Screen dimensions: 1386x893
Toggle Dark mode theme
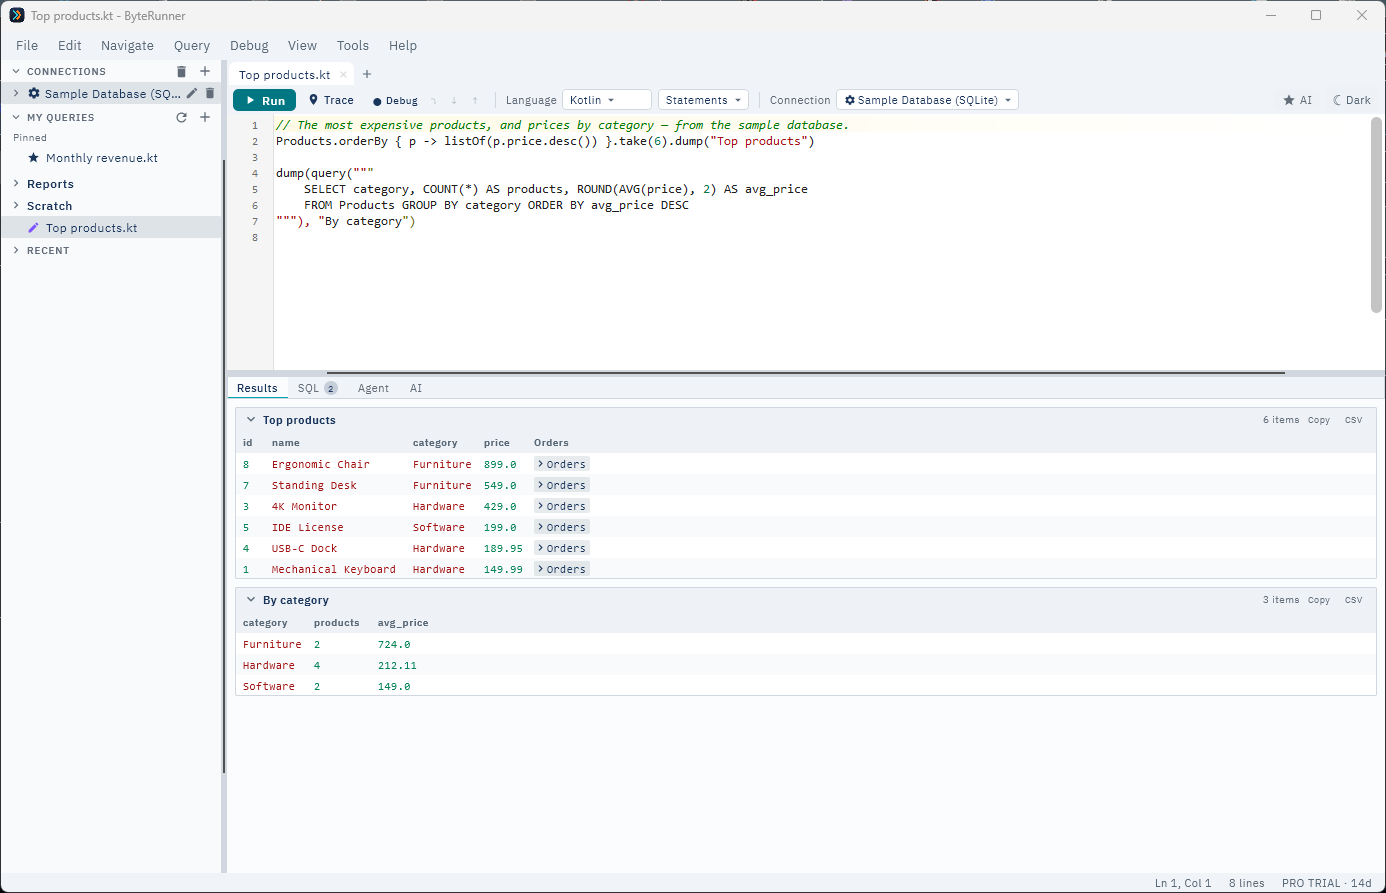(x=1352, y=100)
